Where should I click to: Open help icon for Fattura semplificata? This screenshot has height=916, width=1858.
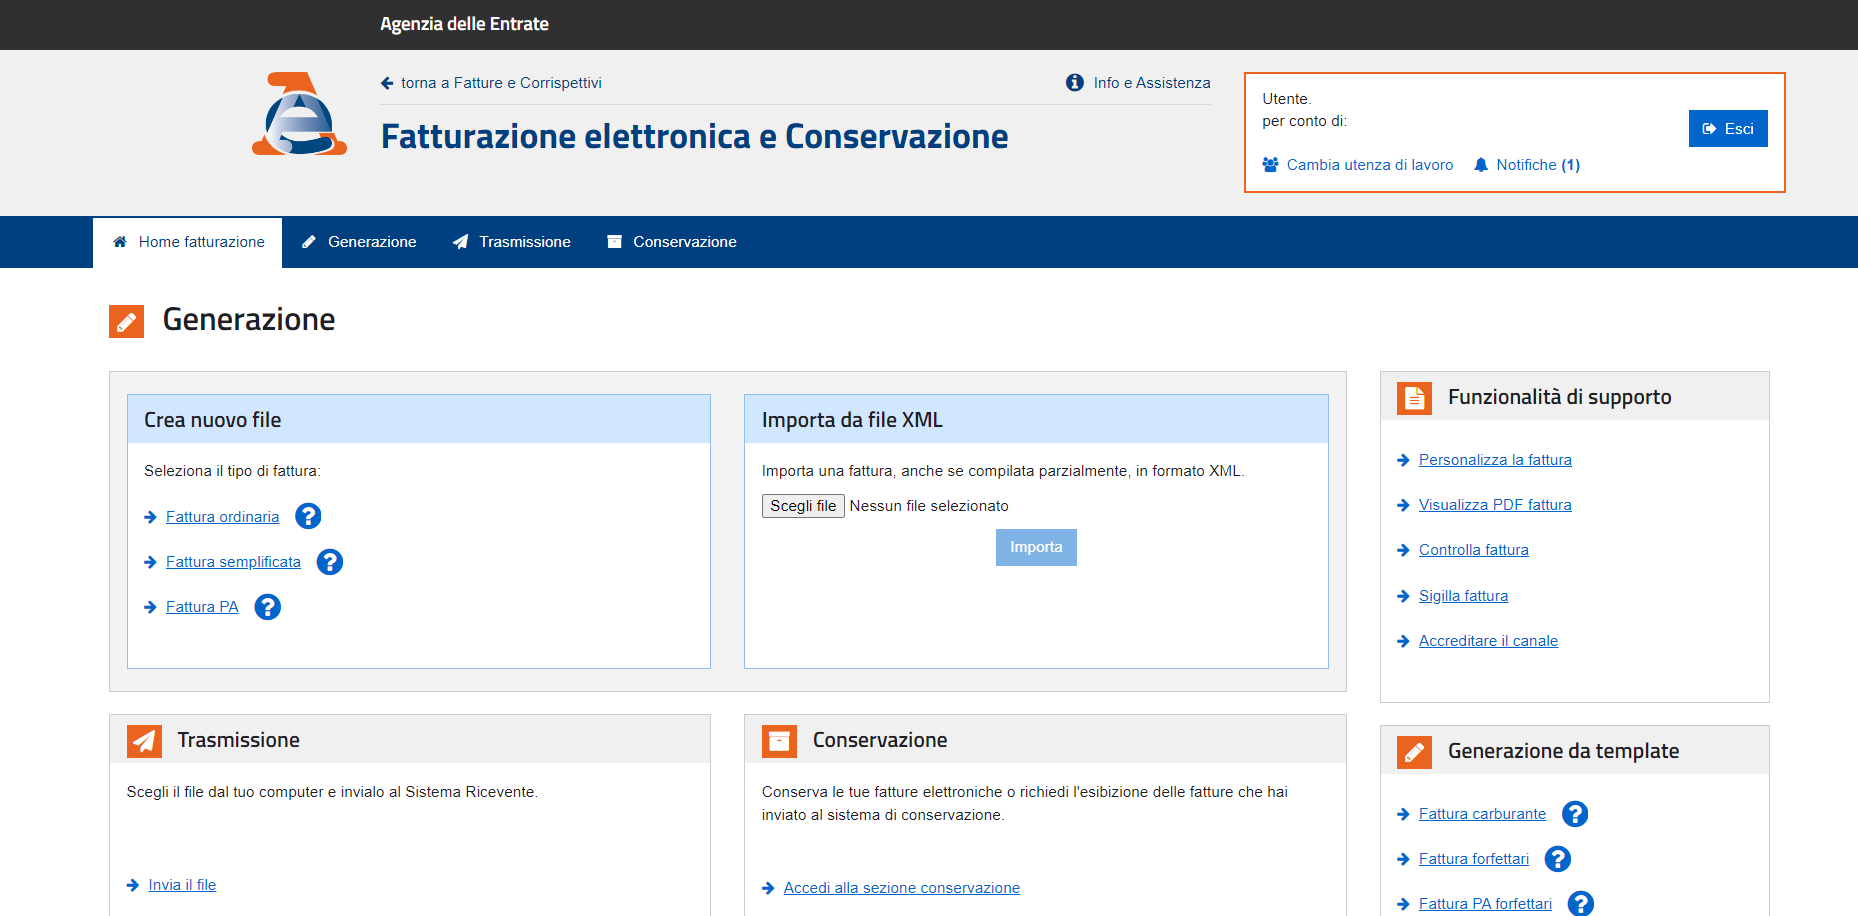point(330,562)
